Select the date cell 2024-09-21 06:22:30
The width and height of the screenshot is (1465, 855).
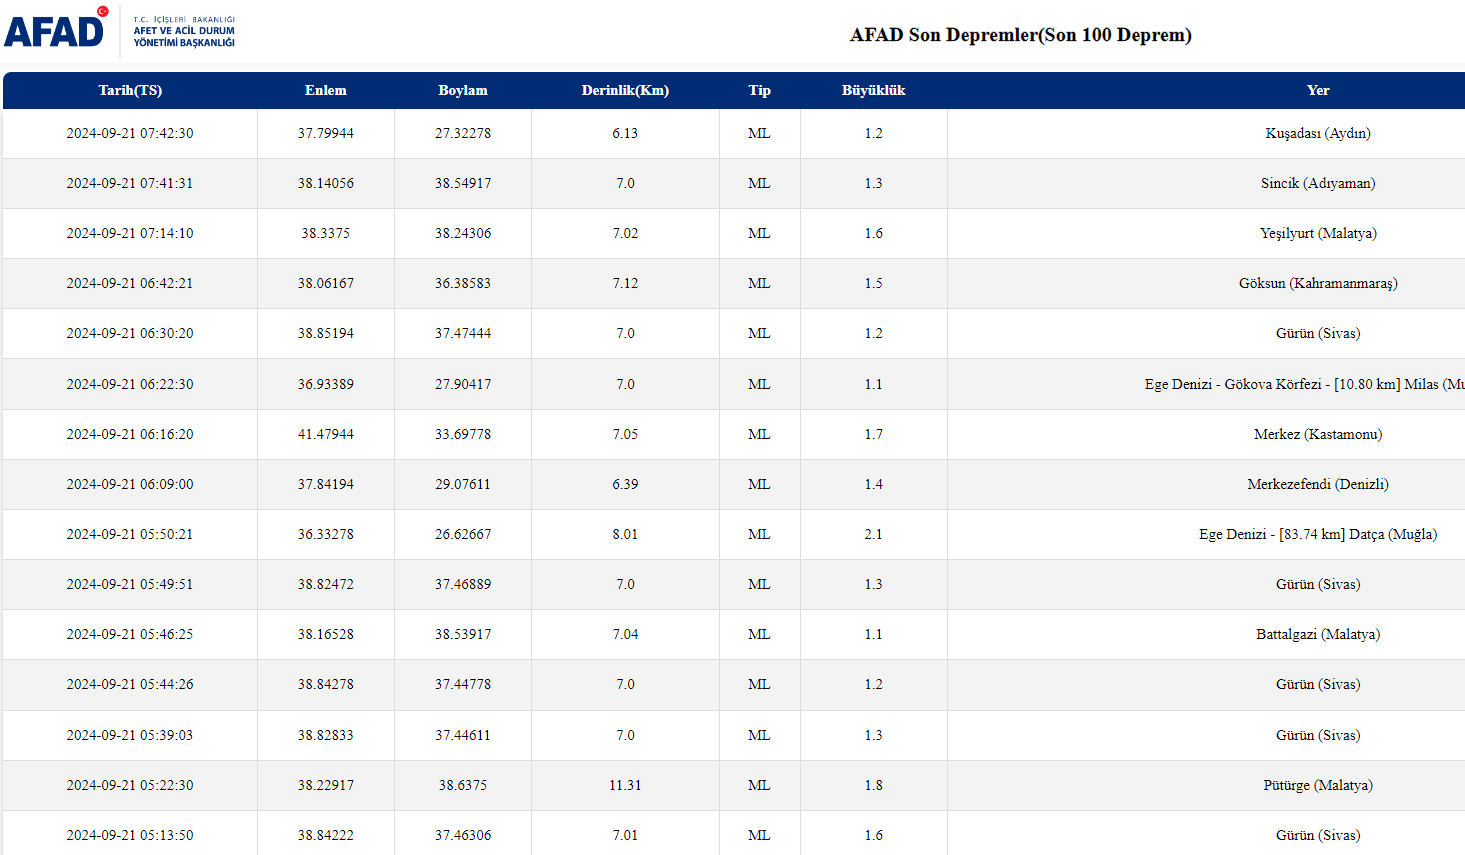[130, 384]
